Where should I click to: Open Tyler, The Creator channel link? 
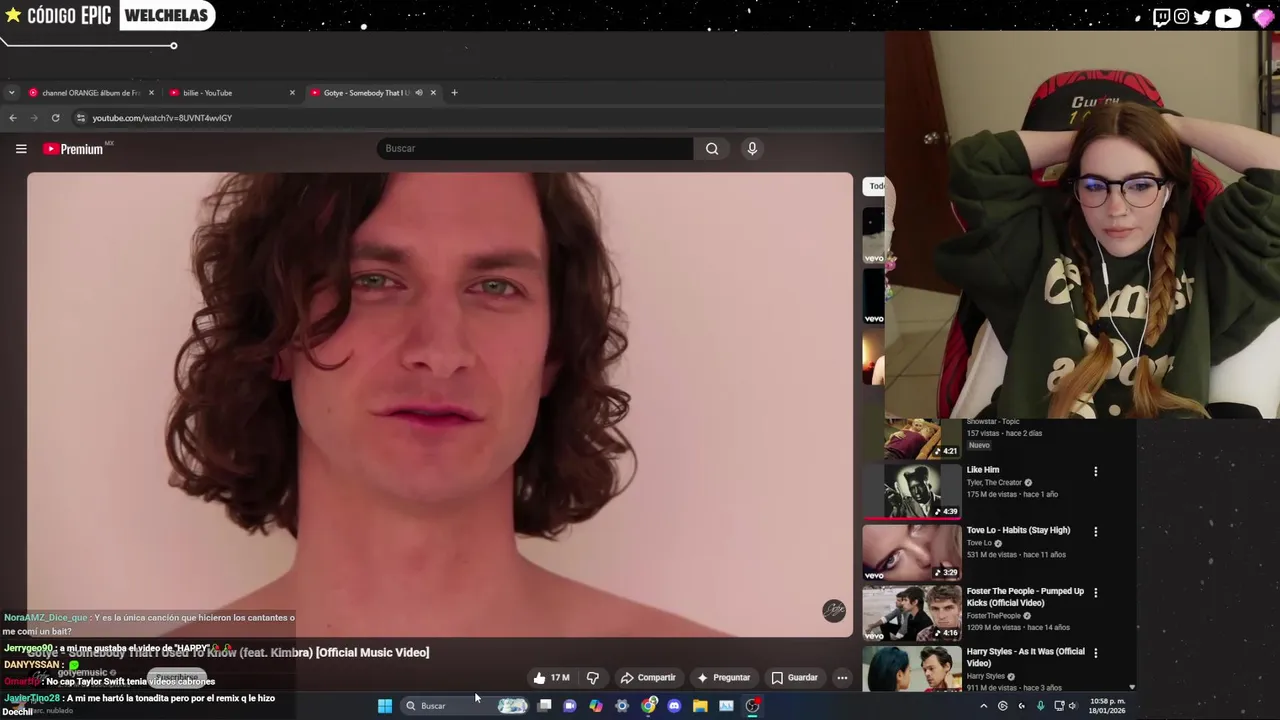tap(994, 483)
